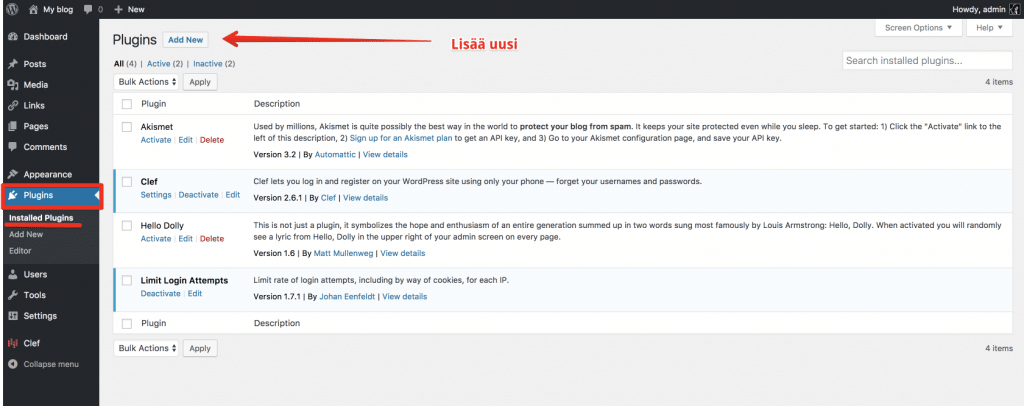Image resolution: width=1024 pixels, height=406 pixels.
Task: Show All plugins filter
Action: [x=118, y=64]
